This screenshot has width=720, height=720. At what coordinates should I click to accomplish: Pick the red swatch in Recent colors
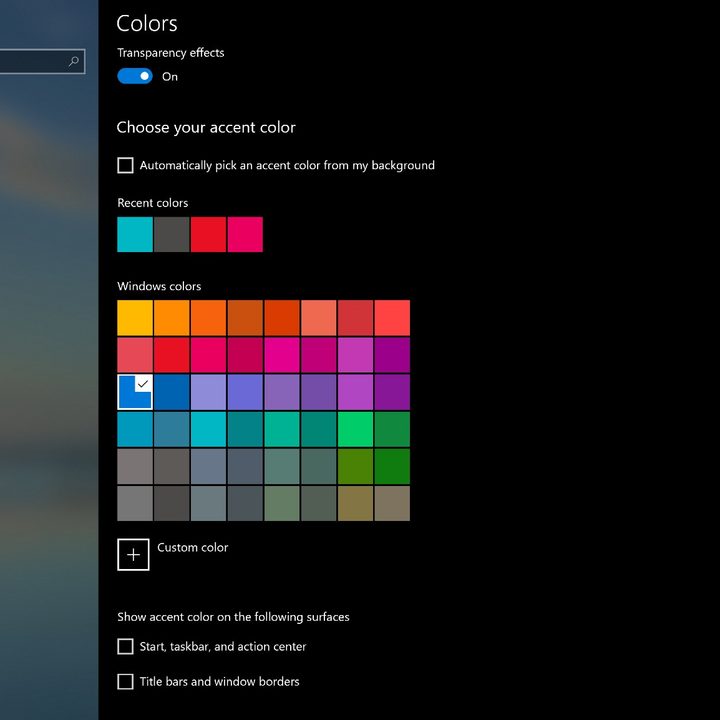[x=208, y=235]
